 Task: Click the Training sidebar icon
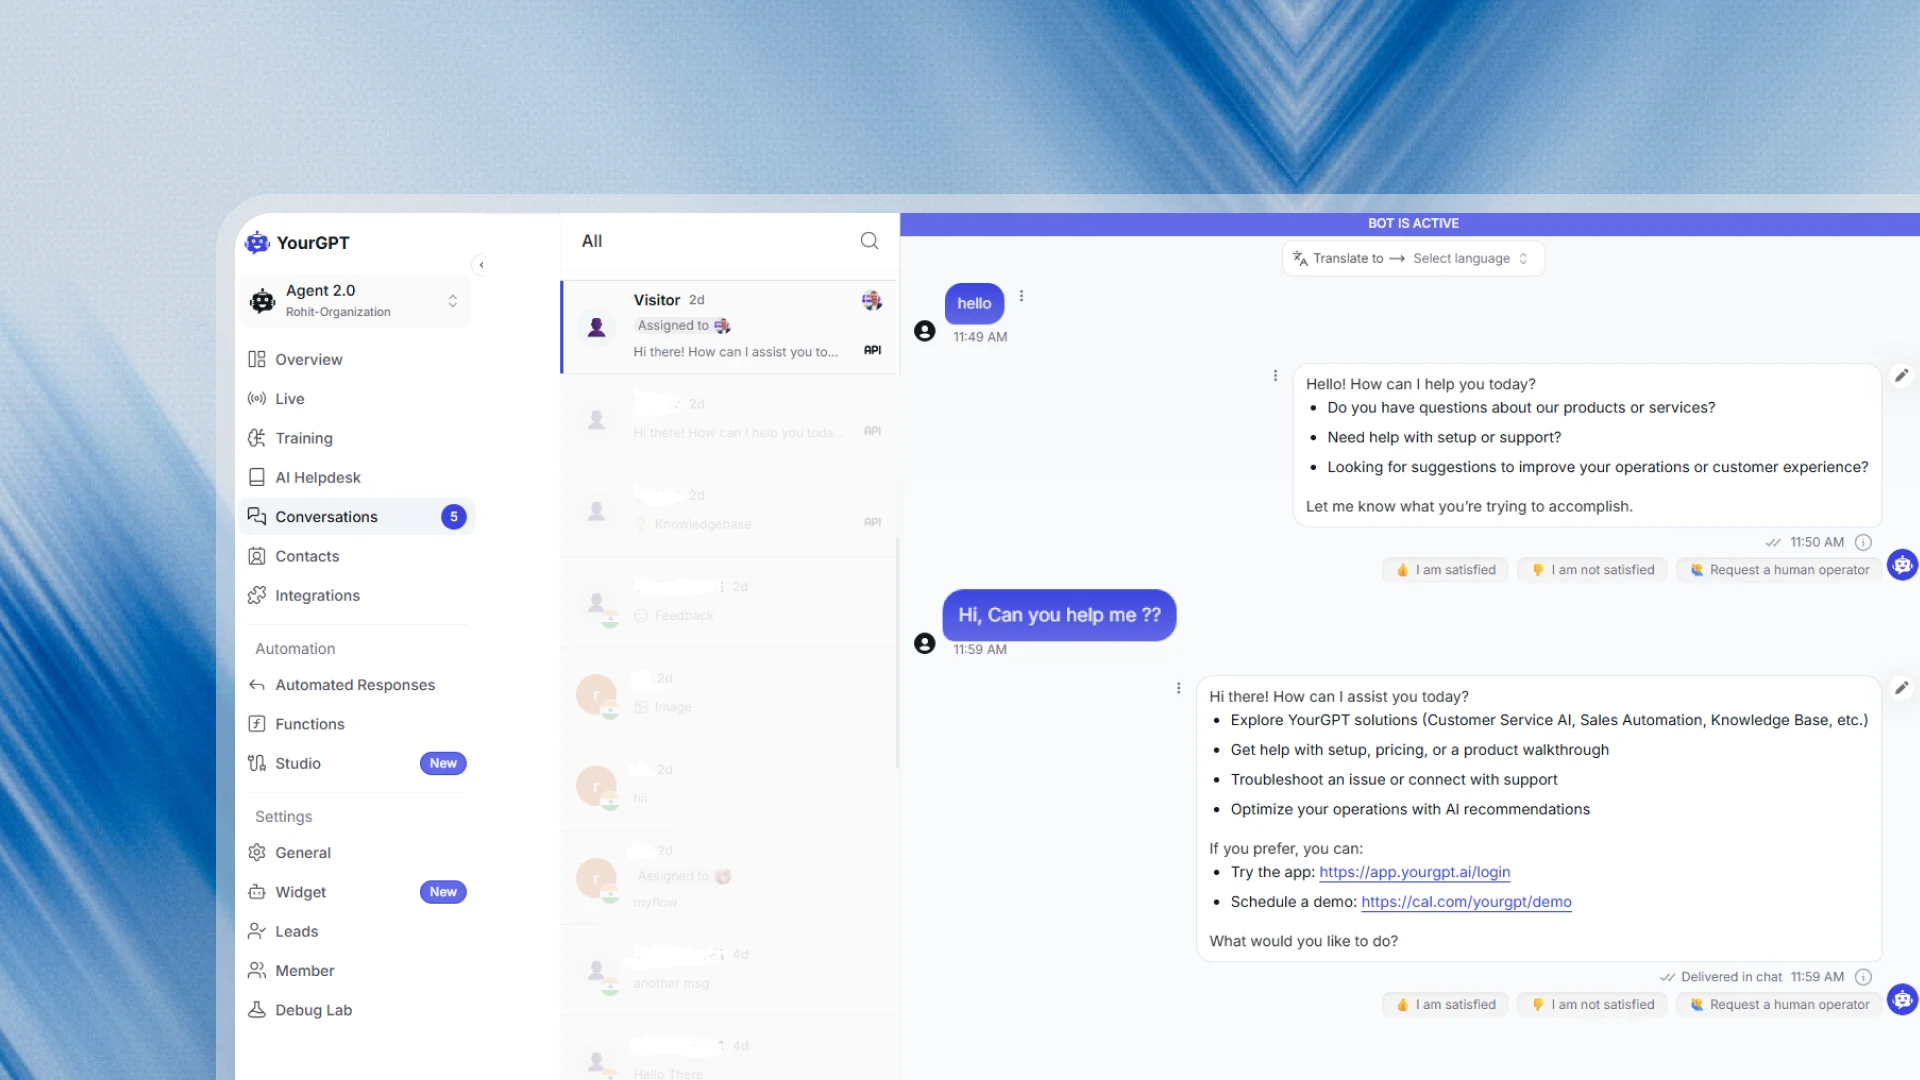257,438
